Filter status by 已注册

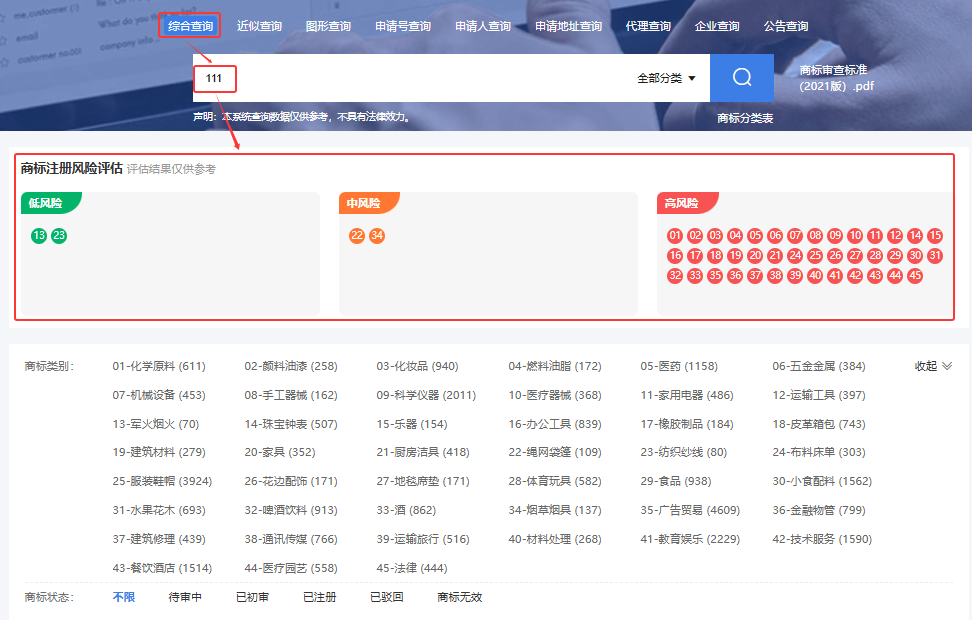pos(319,597)
